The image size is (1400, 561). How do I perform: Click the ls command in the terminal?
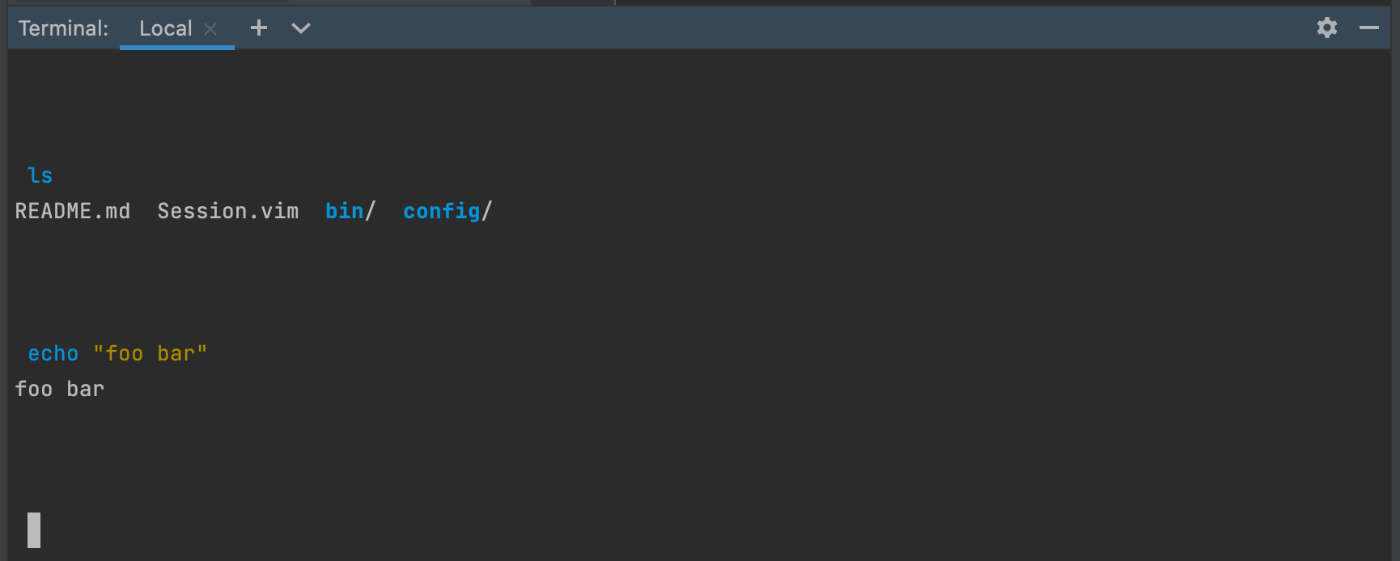[x=40, y=176]
